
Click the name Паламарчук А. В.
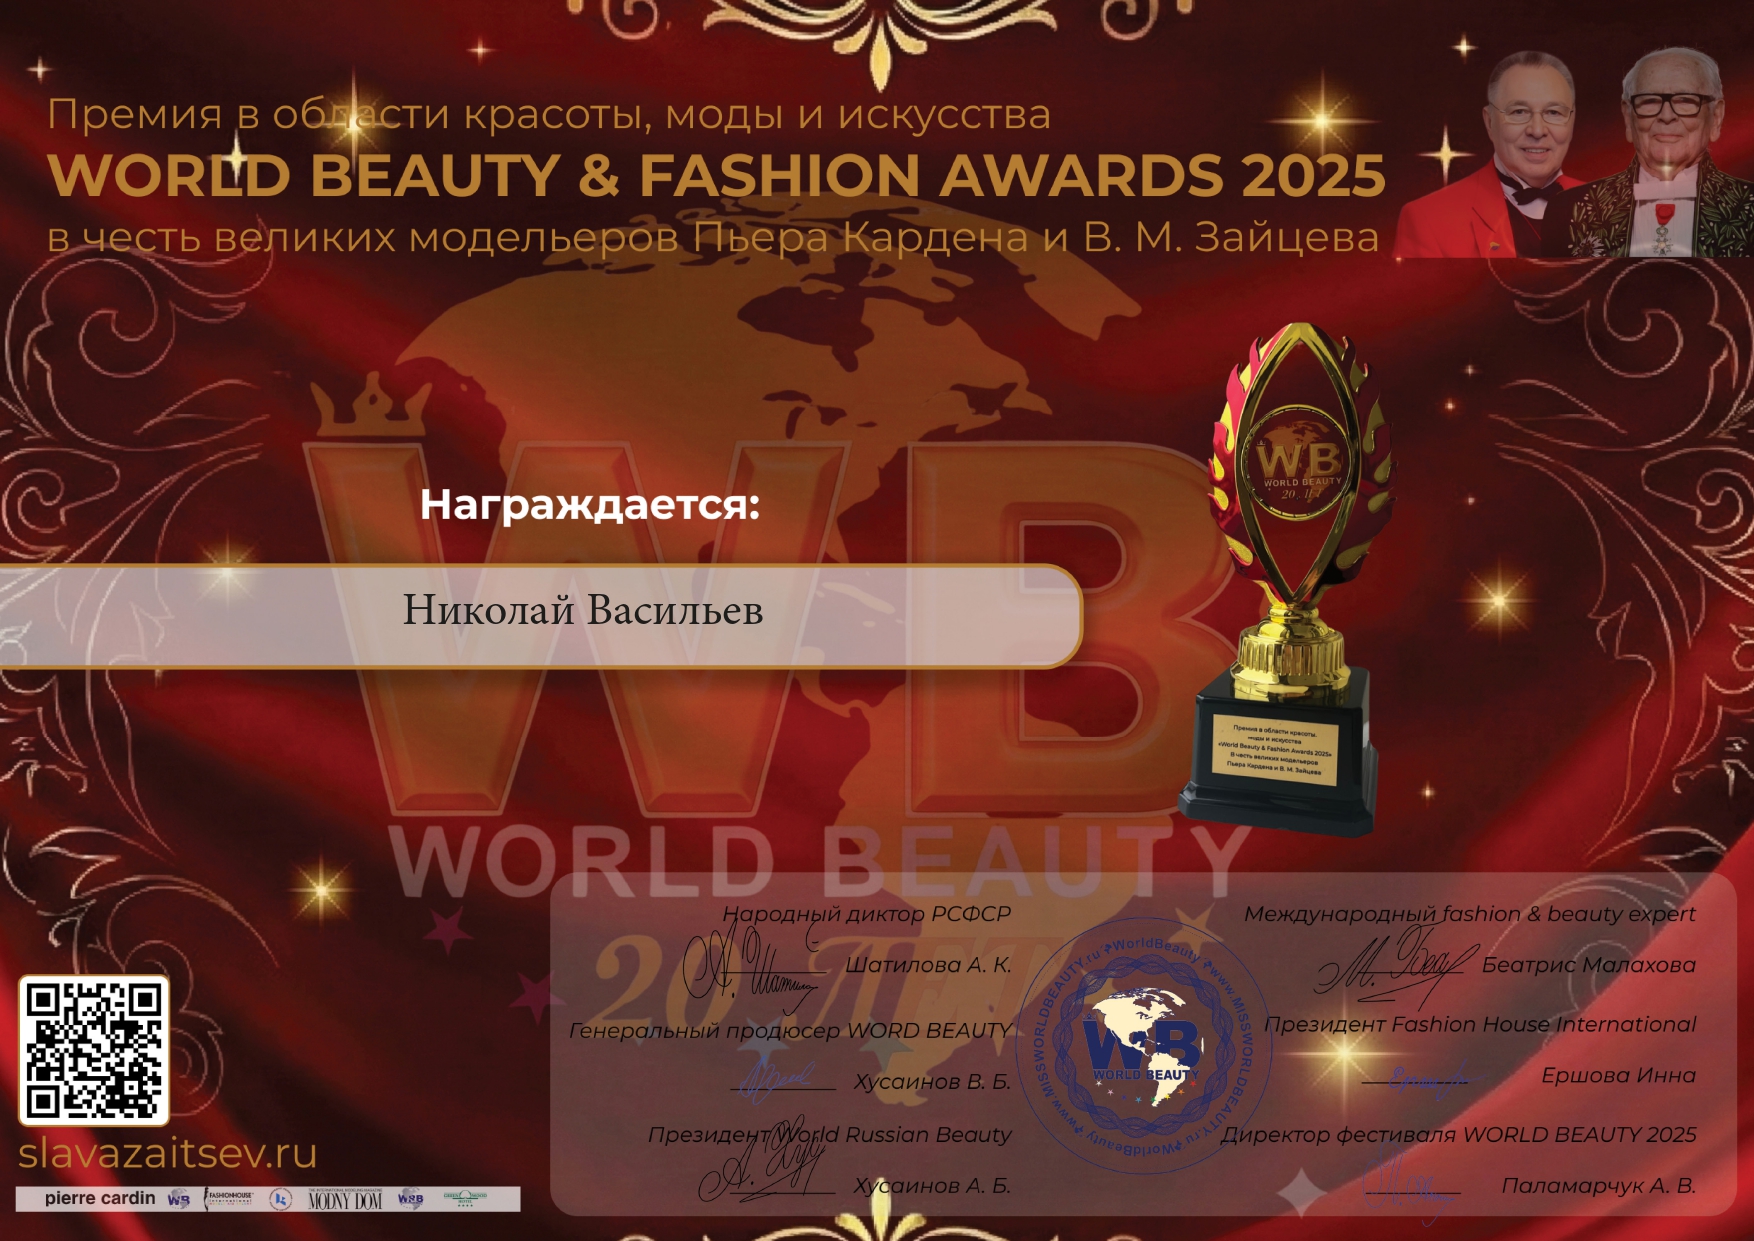(x=1598, y=1186)
